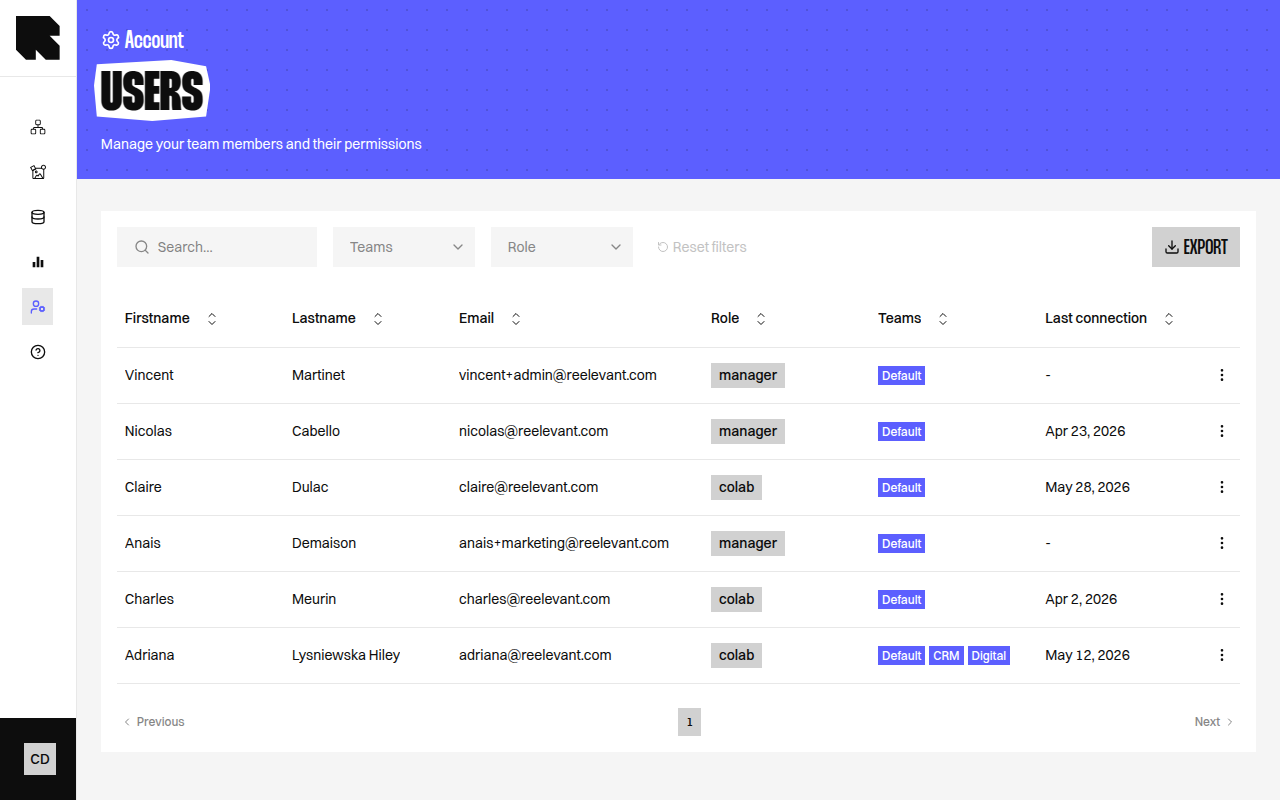Open actions menu for Adriana Lysniewska Hiley
This screenshot has width=1280, height=800.
pyautogui.click(x=1221, y=655)
